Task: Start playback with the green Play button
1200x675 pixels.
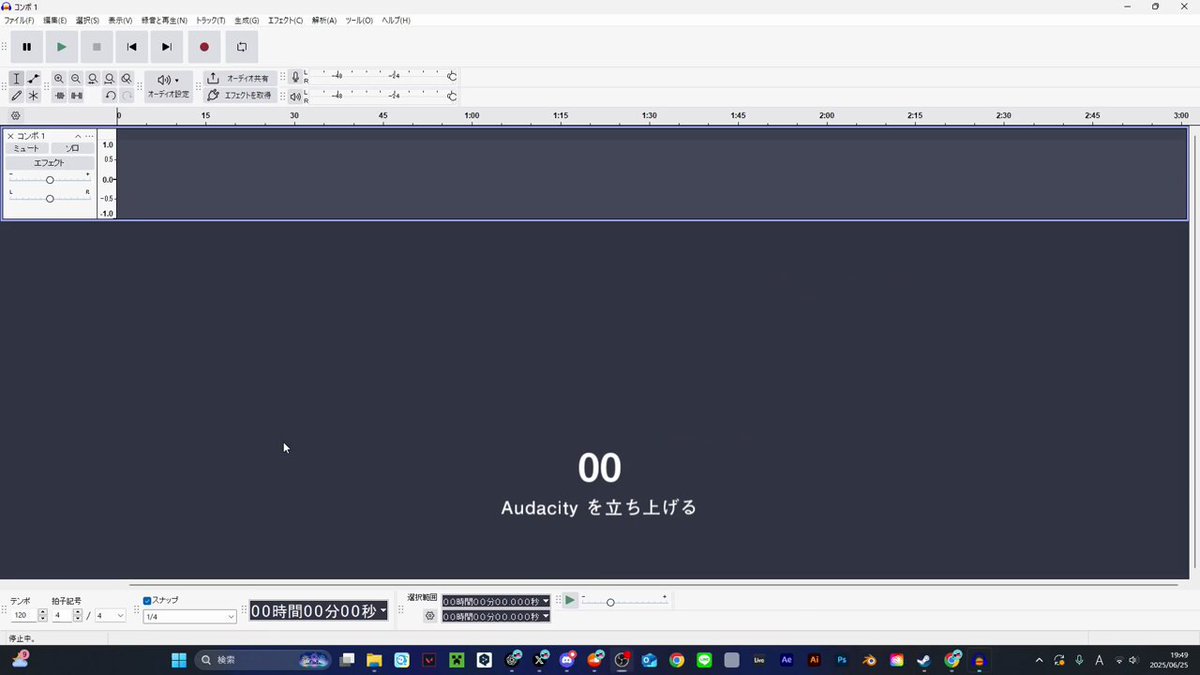Action: pos(62,47)
